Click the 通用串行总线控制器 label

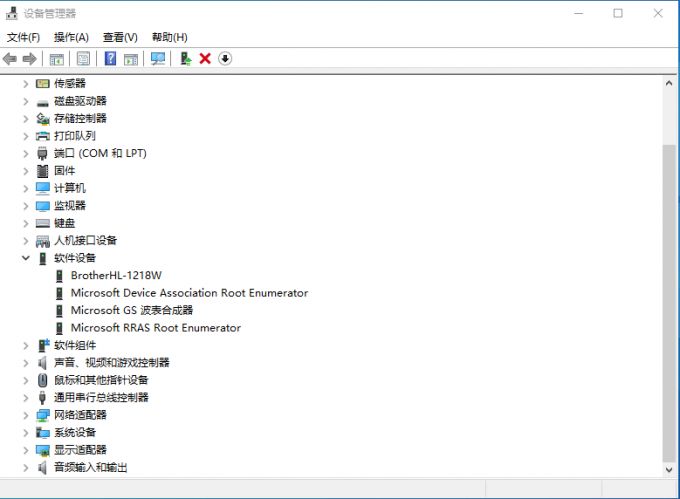click(101, 398)
